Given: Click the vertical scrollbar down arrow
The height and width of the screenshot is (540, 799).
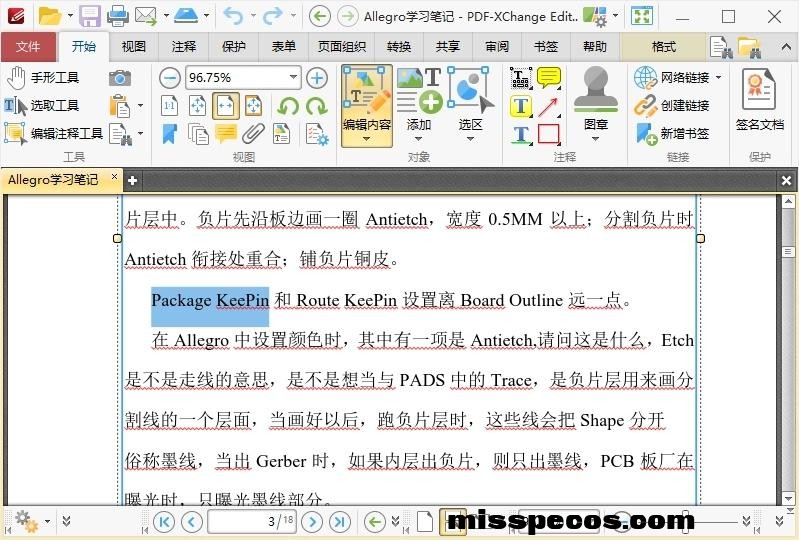Looking at the screenshot, I should tap(788, 499).
